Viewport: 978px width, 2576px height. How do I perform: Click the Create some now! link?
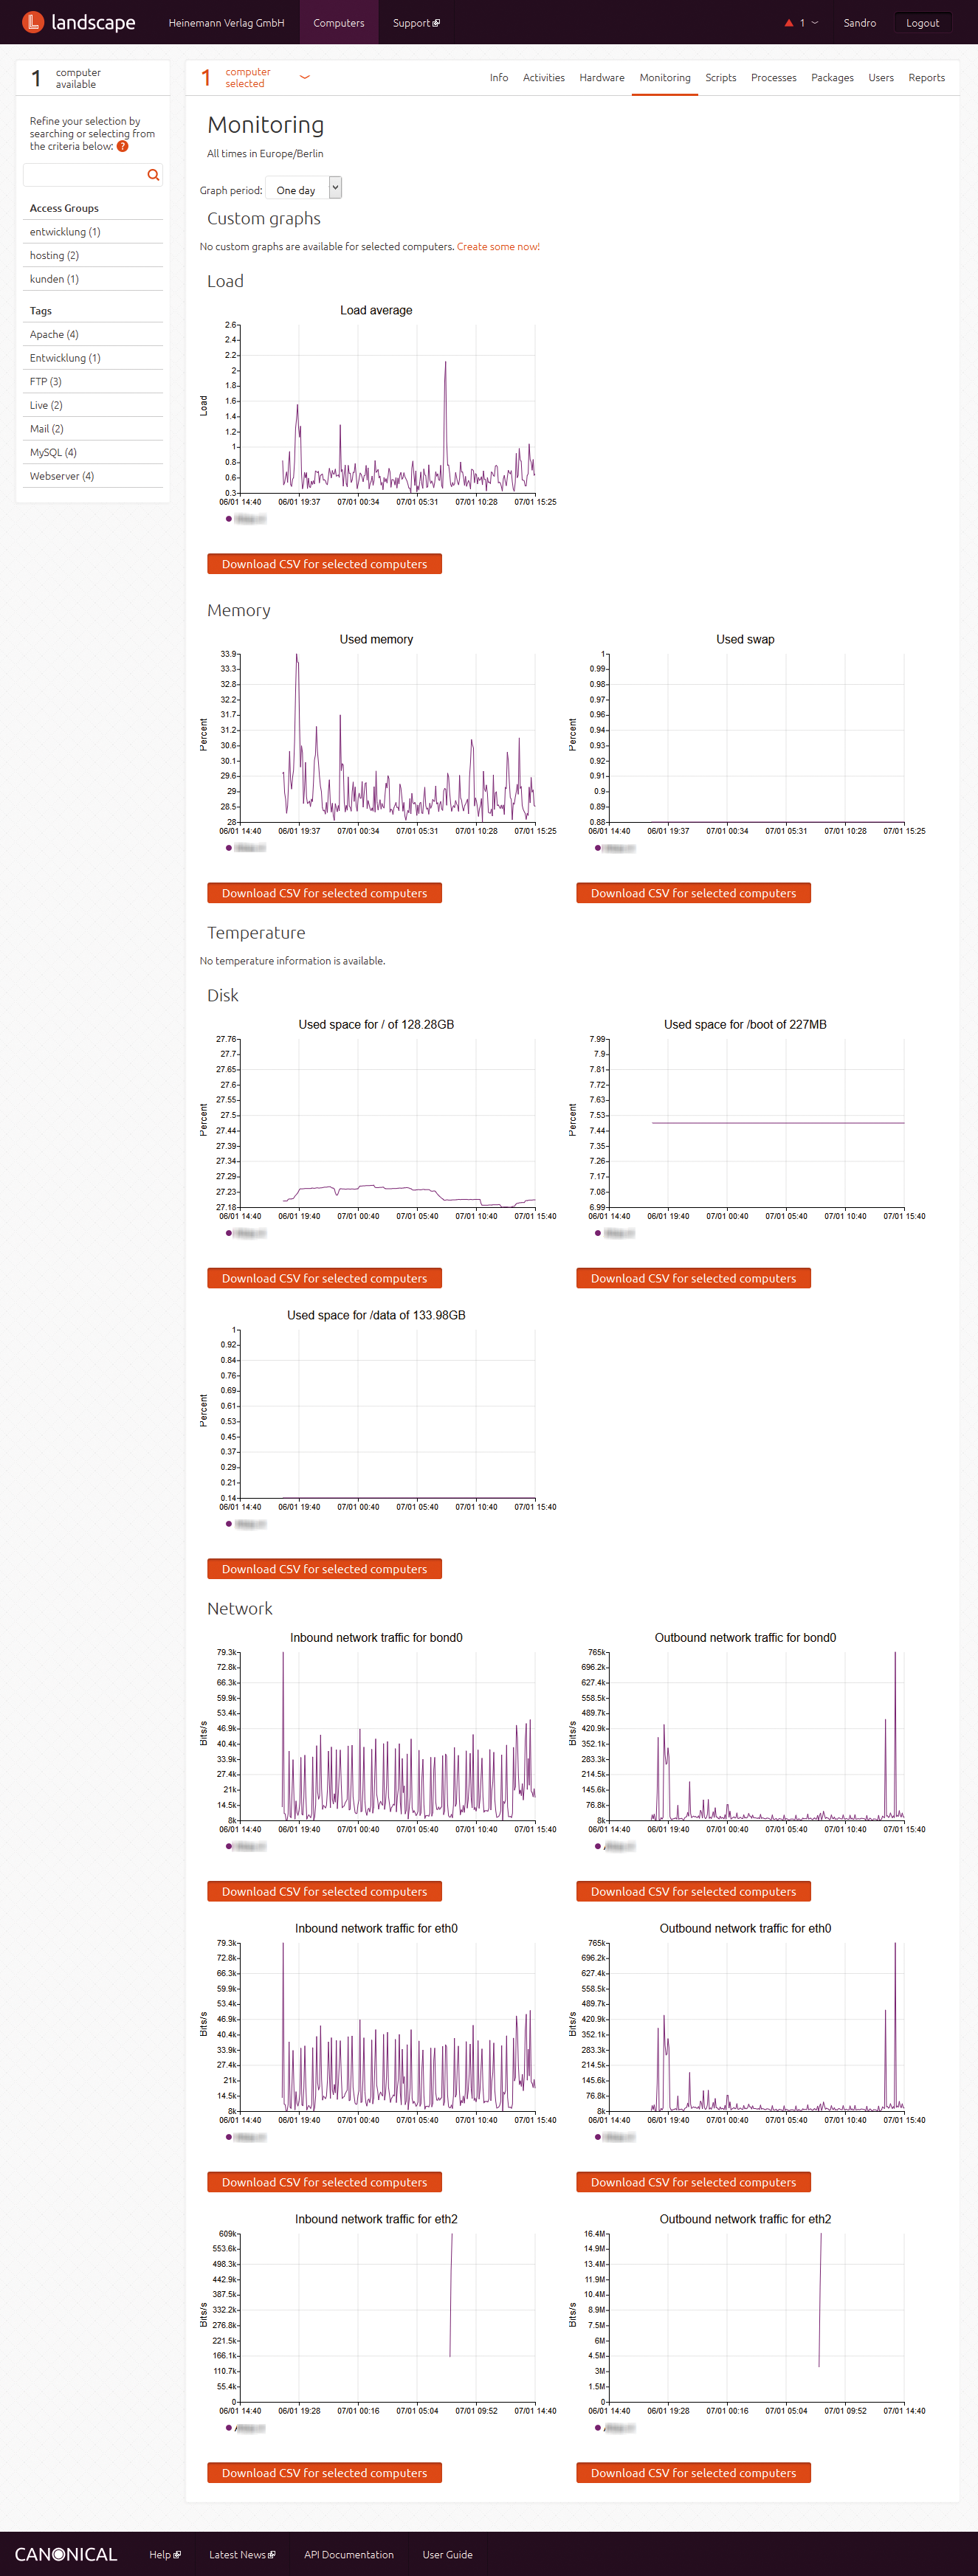click(x=498, y=247)
